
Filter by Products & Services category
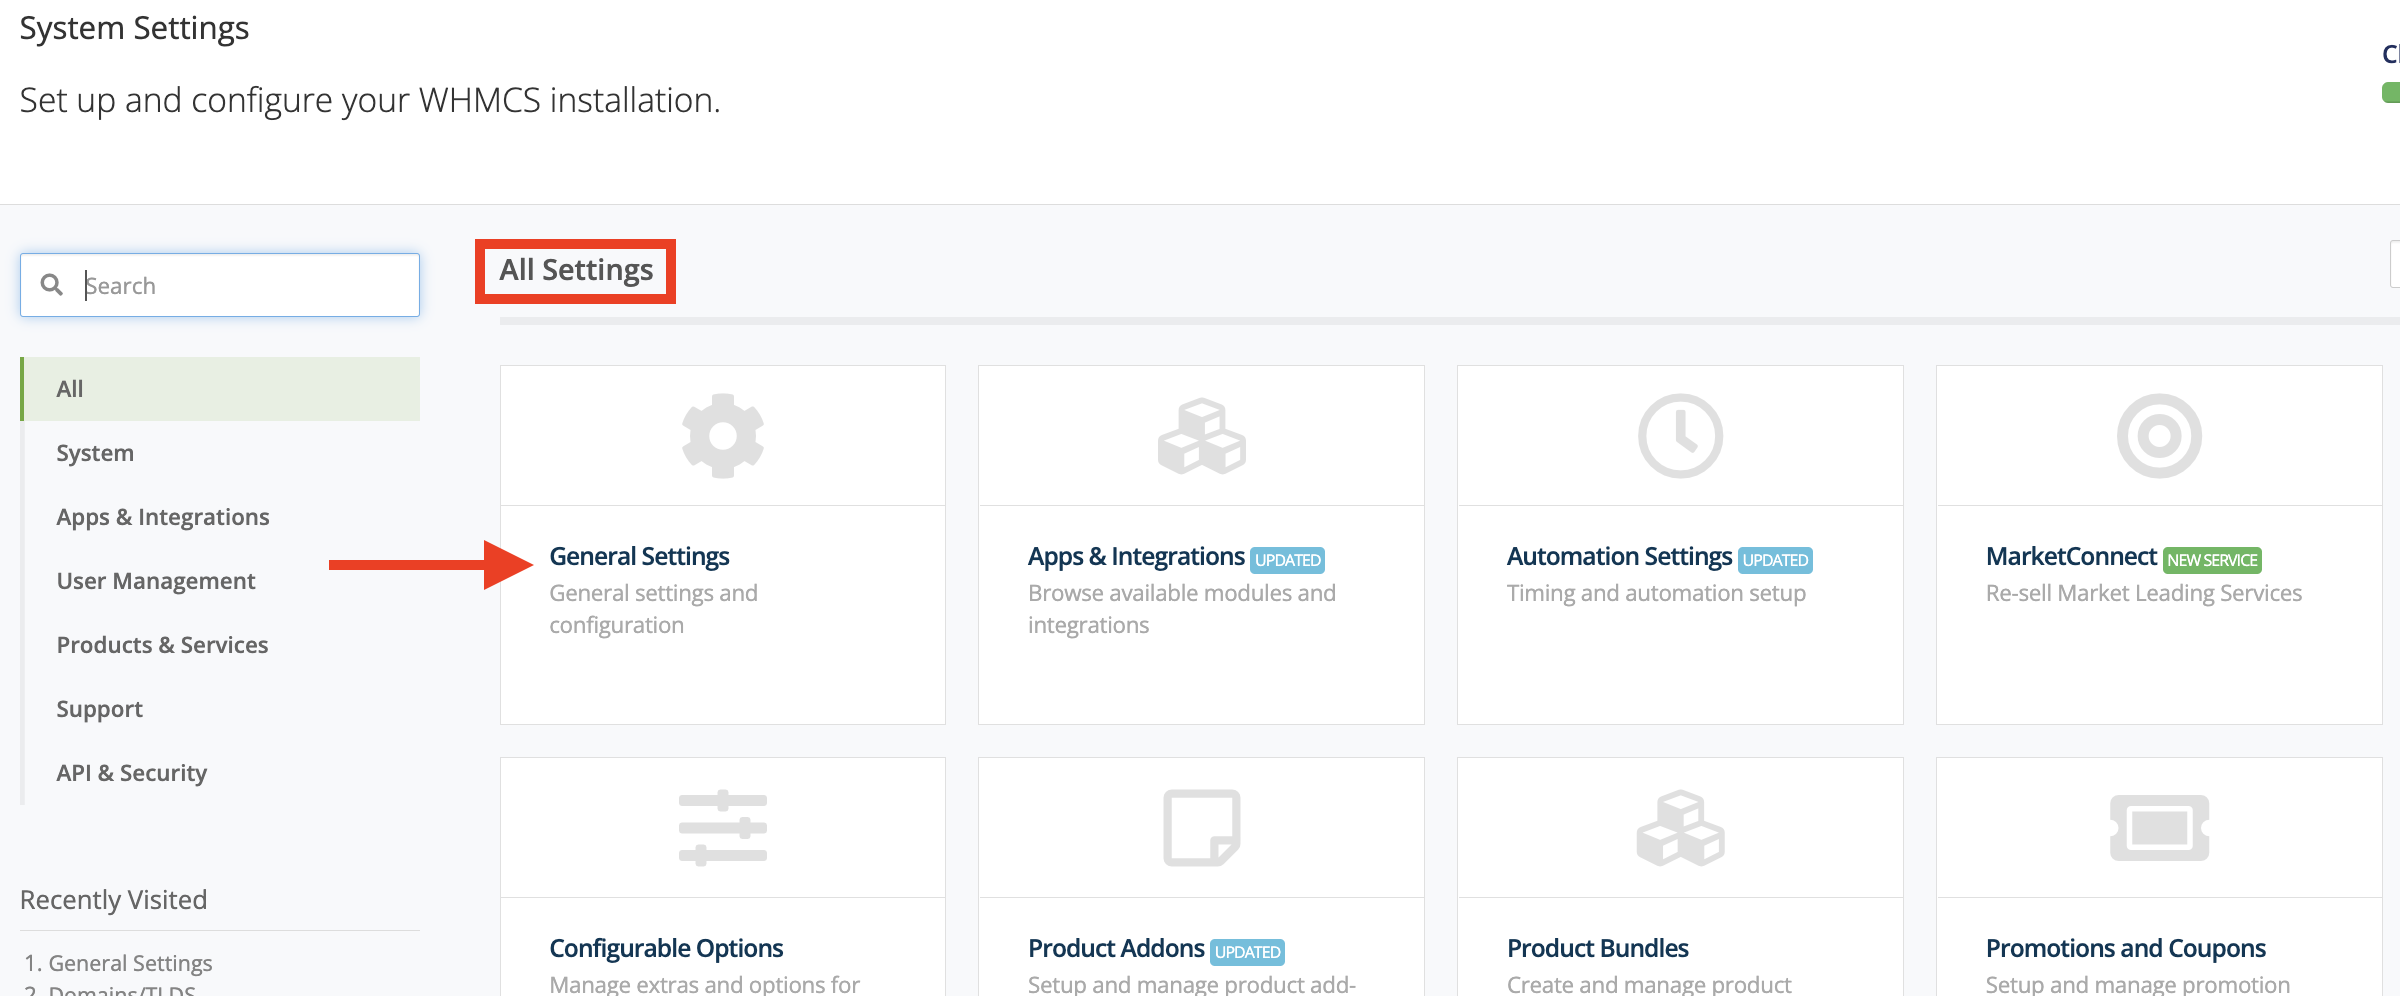[162, 645]
